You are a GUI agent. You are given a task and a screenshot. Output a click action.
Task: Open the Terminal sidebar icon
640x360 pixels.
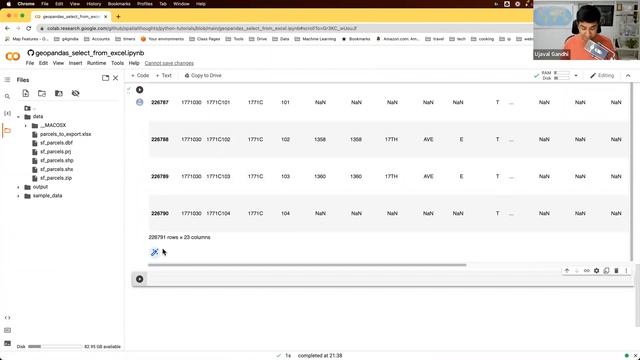coord(7,343)
